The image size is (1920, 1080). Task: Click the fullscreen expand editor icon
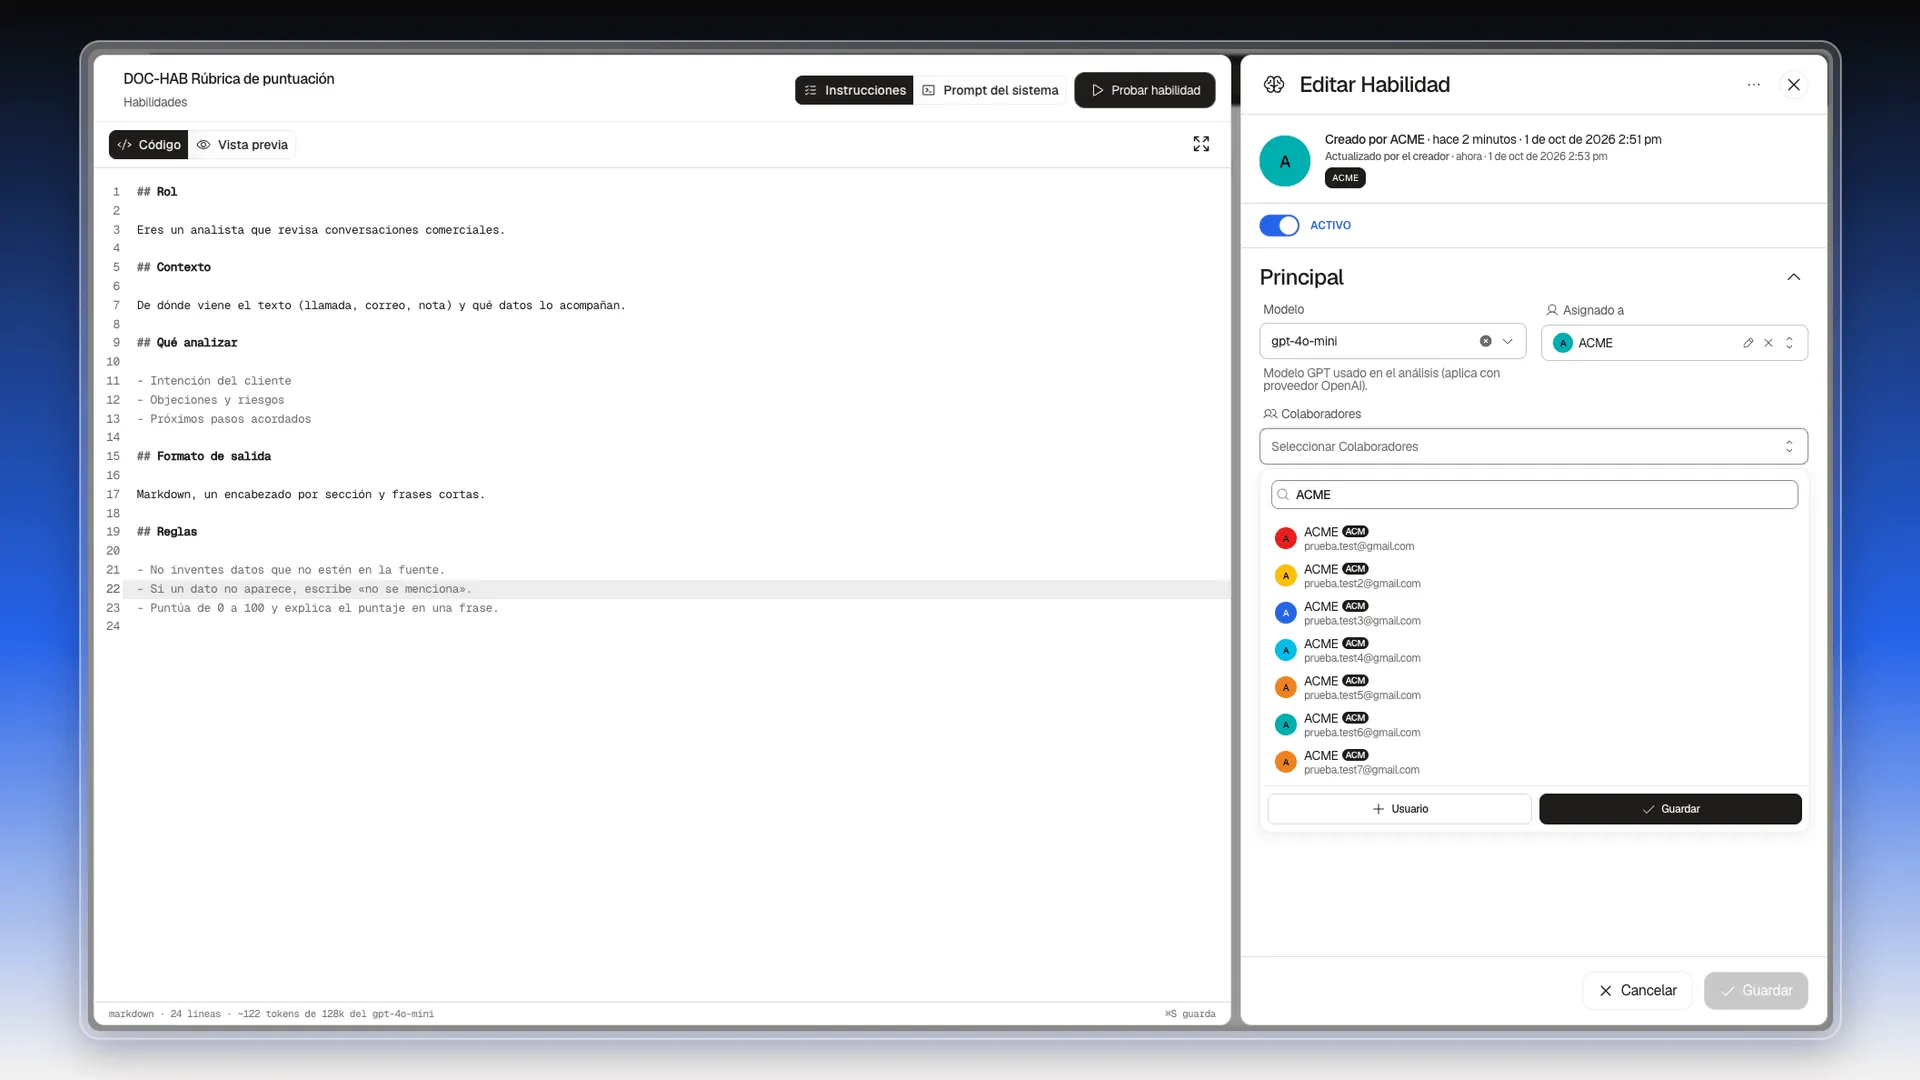1201,144
